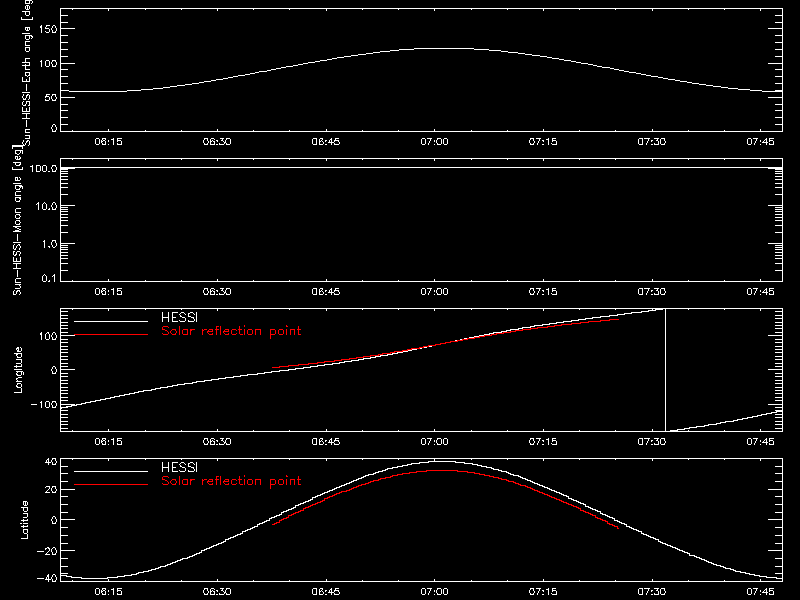Image resolution: width=800 pixels, height=600 pixels.
Task: Click Solar reflection point legend in Longitude plot
Action: 231,331
